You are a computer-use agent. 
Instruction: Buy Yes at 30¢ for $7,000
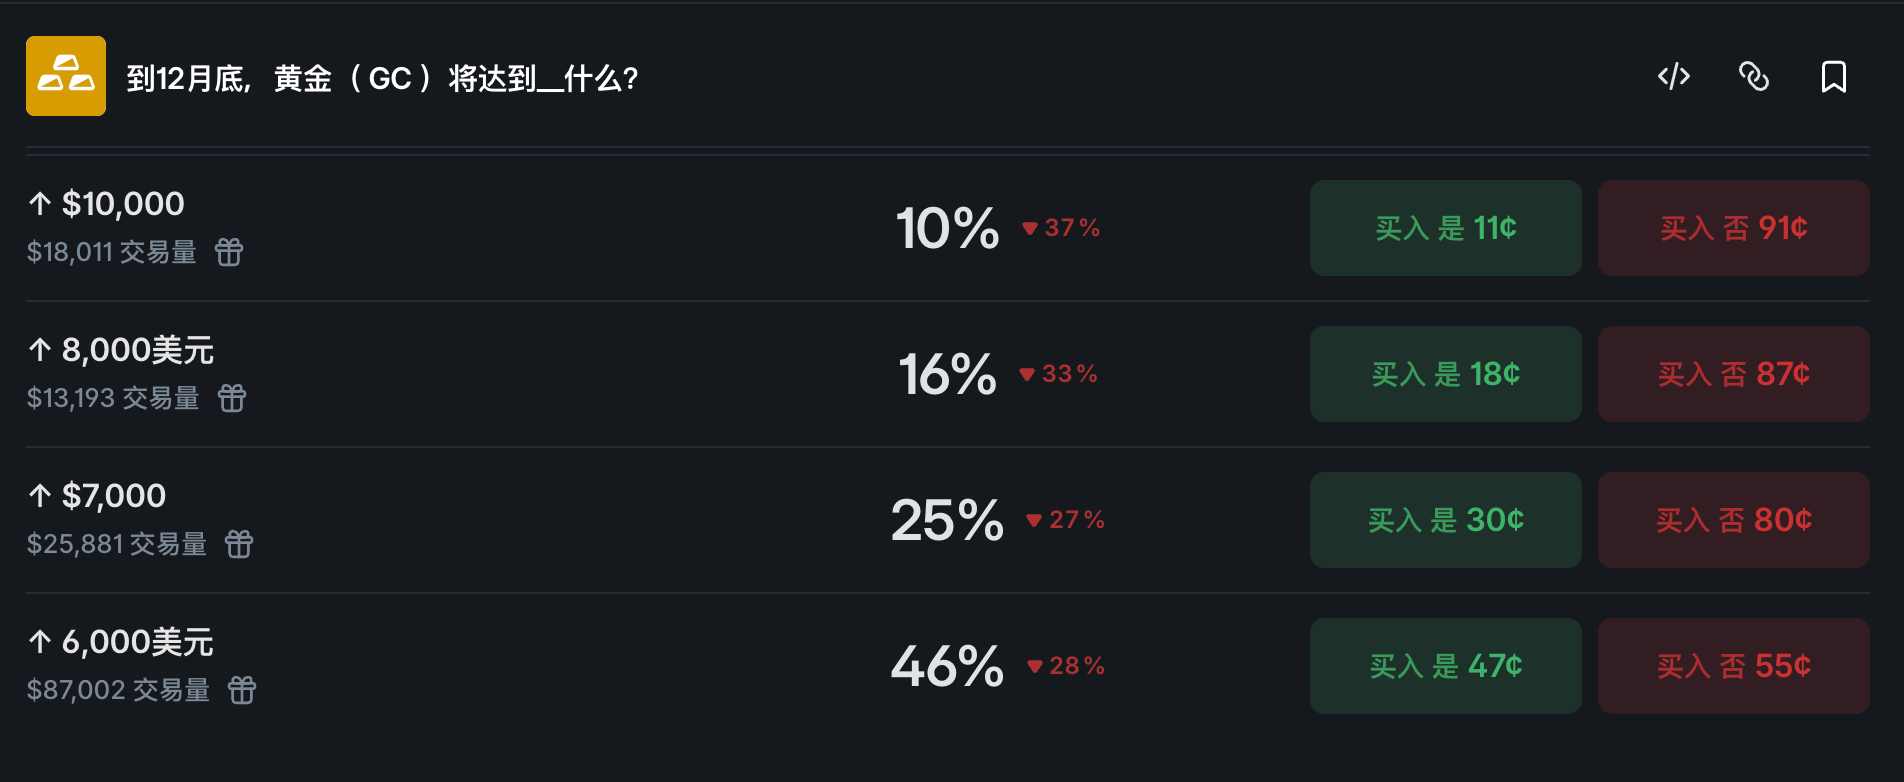coord(1445,520)
